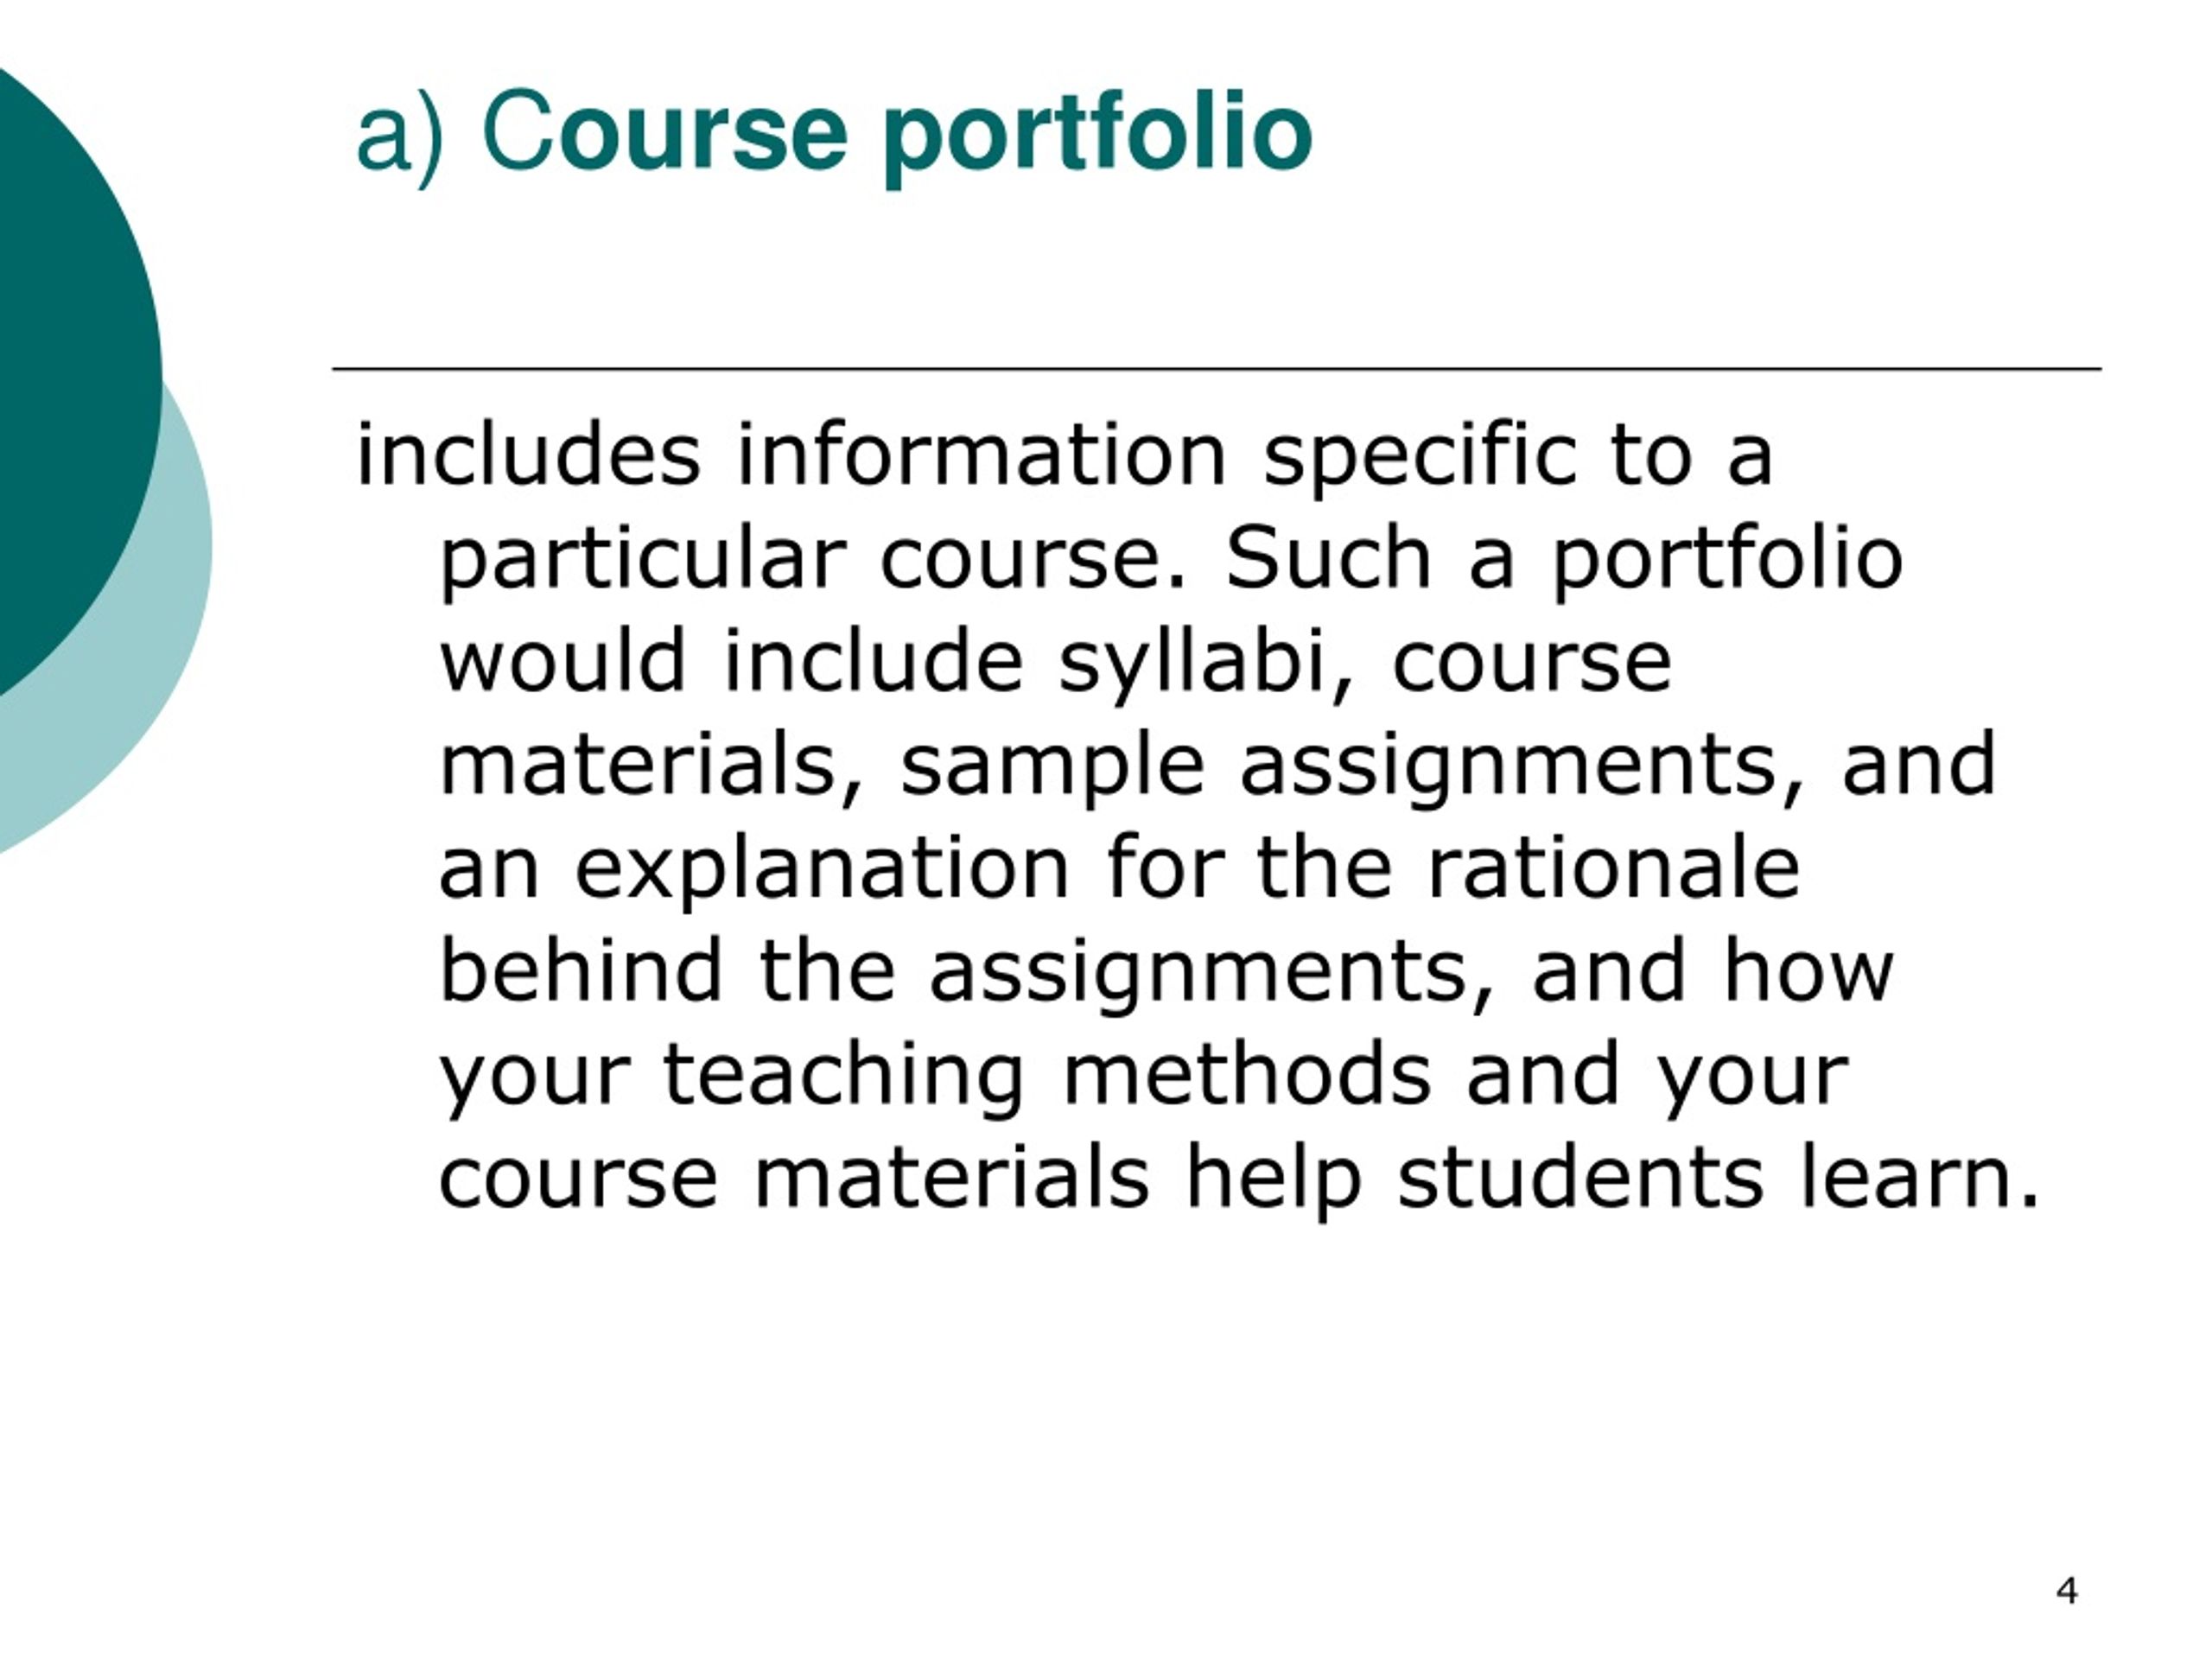Select the slide number 4
This screenshot has width=2212, height=1659.
[2067, 1590]
